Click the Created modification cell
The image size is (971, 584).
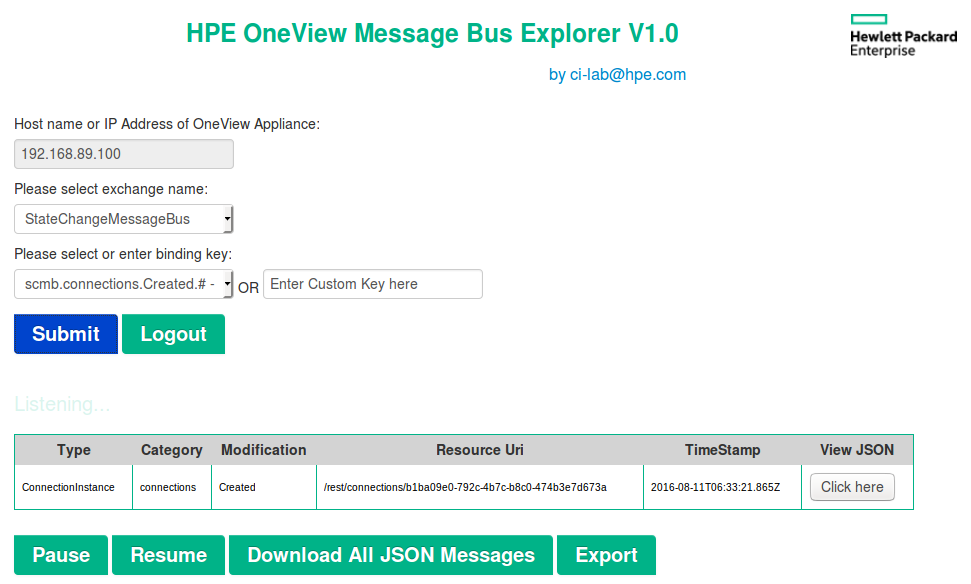pyautogui.click(x=264, y=487)
